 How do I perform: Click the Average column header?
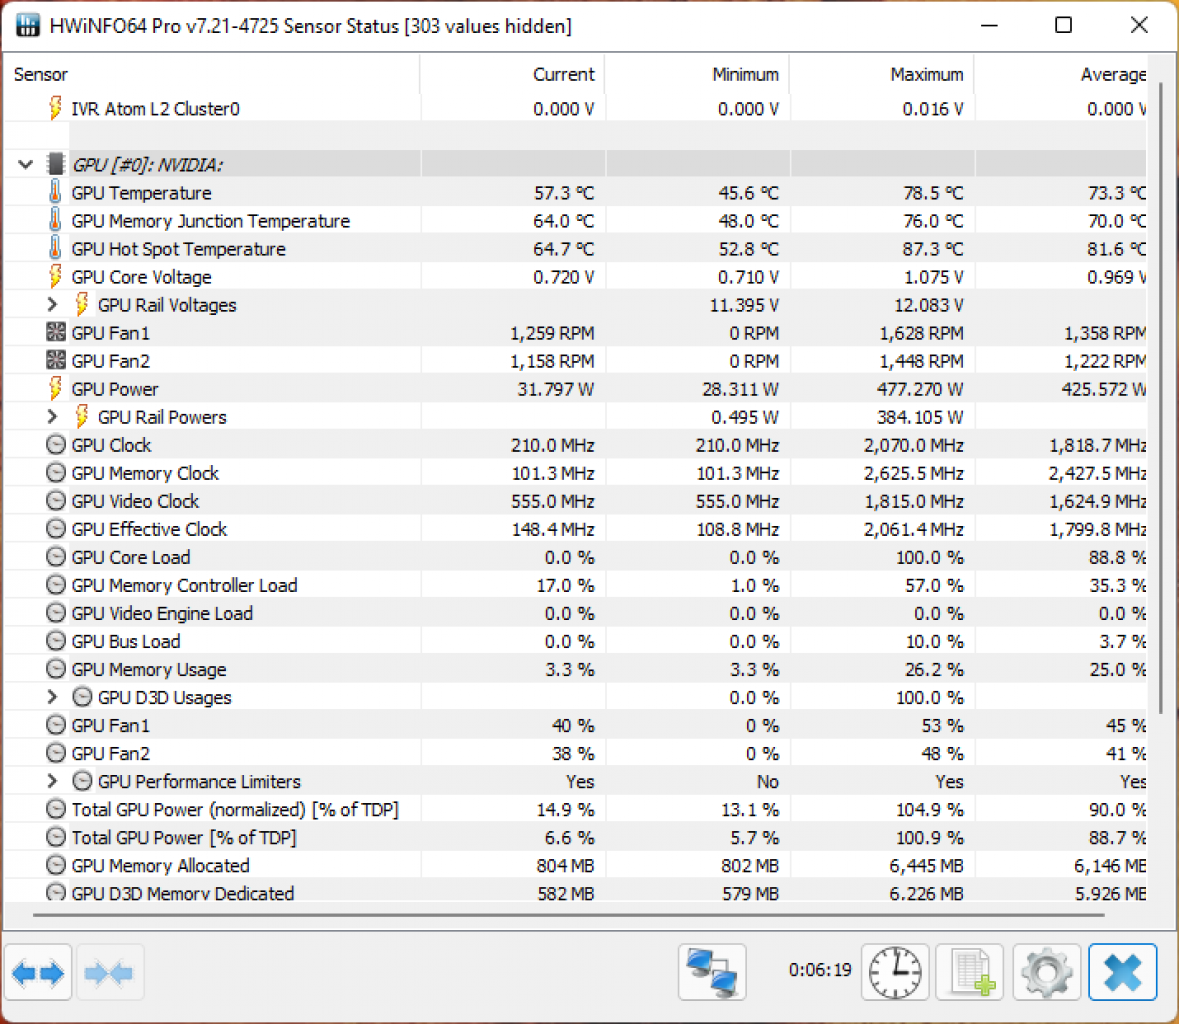point(1060,74)
